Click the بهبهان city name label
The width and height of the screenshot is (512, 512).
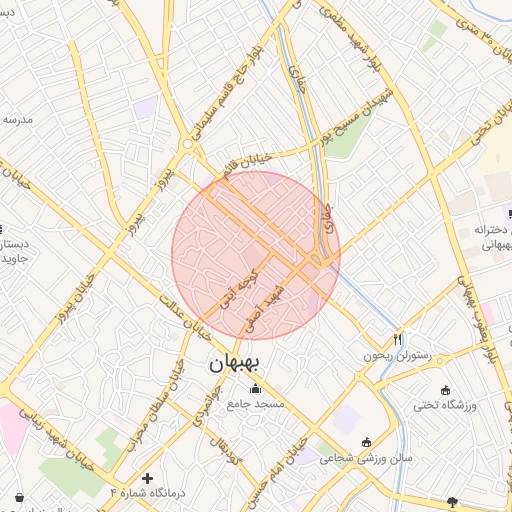pyautogui.click(x=234, y=364)
